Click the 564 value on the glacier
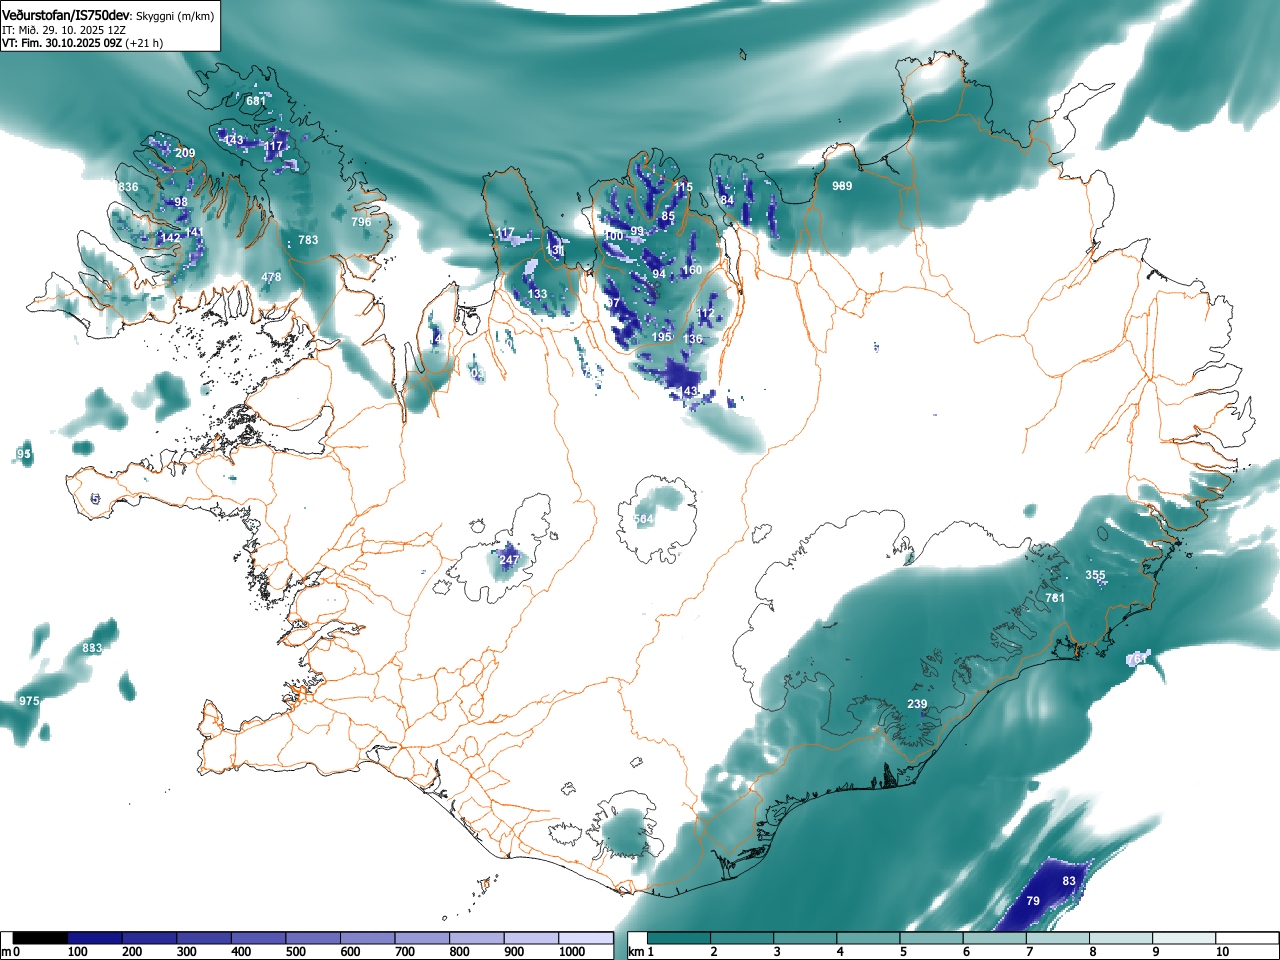The image size is (1280, 960). (x=644, y=519)
